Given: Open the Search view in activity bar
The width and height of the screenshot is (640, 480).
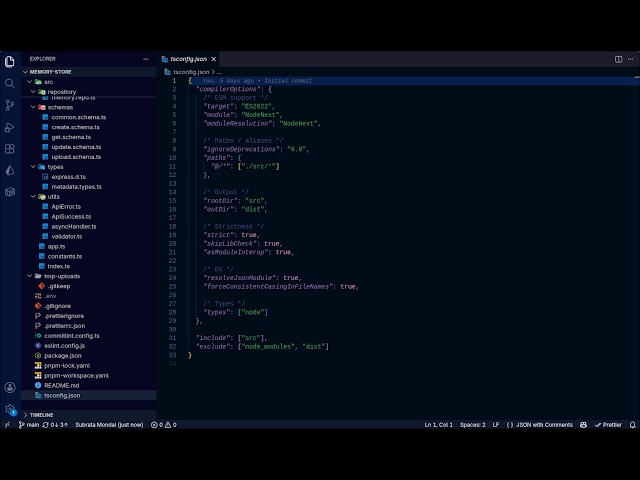Looking at the screenshot, I should 10,84.
